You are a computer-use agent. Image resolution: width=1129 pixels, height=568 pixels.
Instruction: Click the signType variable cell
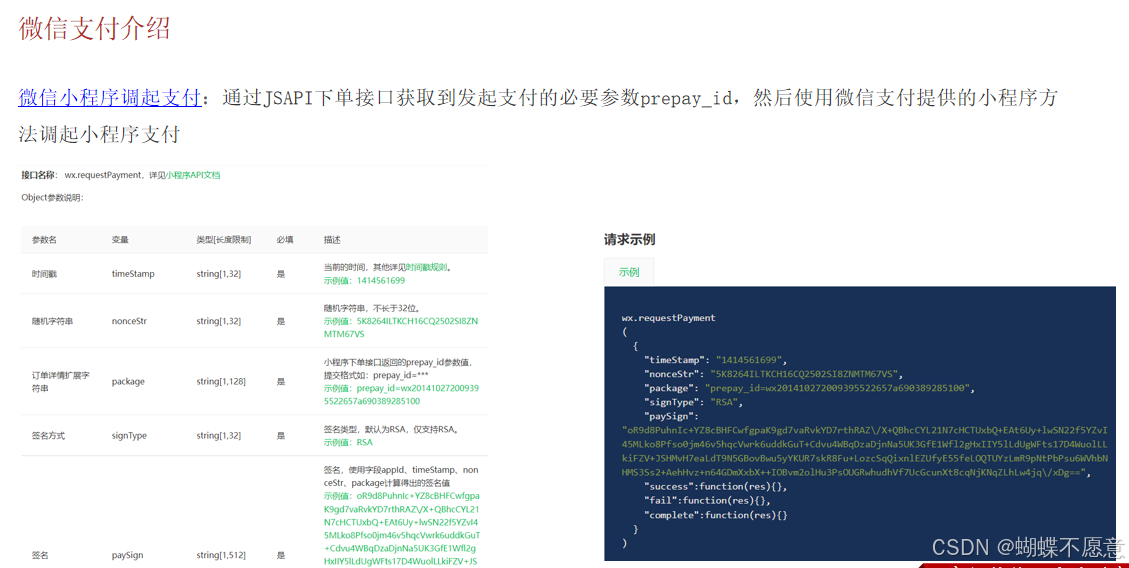click(129, 436)
